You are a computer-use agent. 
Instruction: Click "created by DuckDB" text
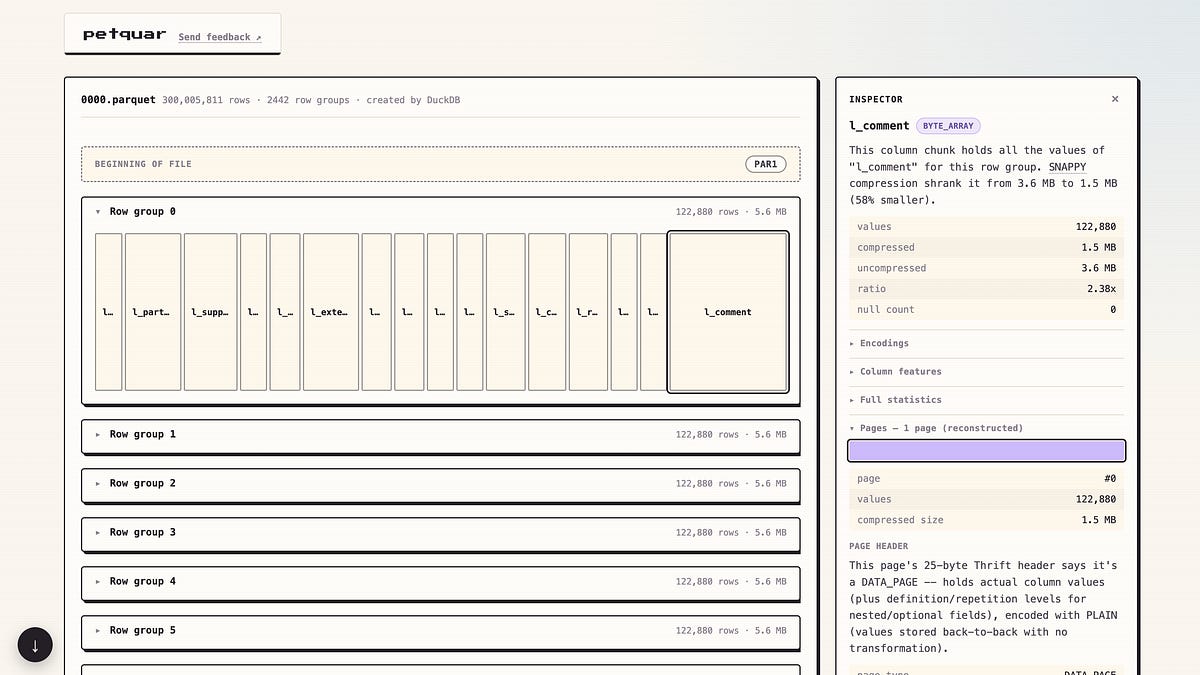click(x=413, y=100)
